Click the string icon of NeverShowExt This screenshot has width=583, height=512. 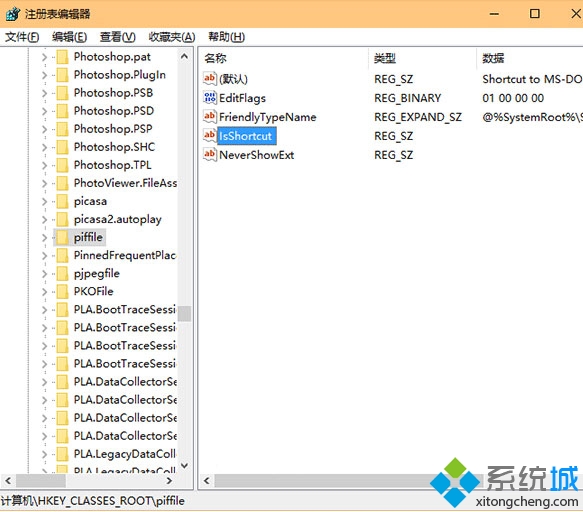(210, 154)
